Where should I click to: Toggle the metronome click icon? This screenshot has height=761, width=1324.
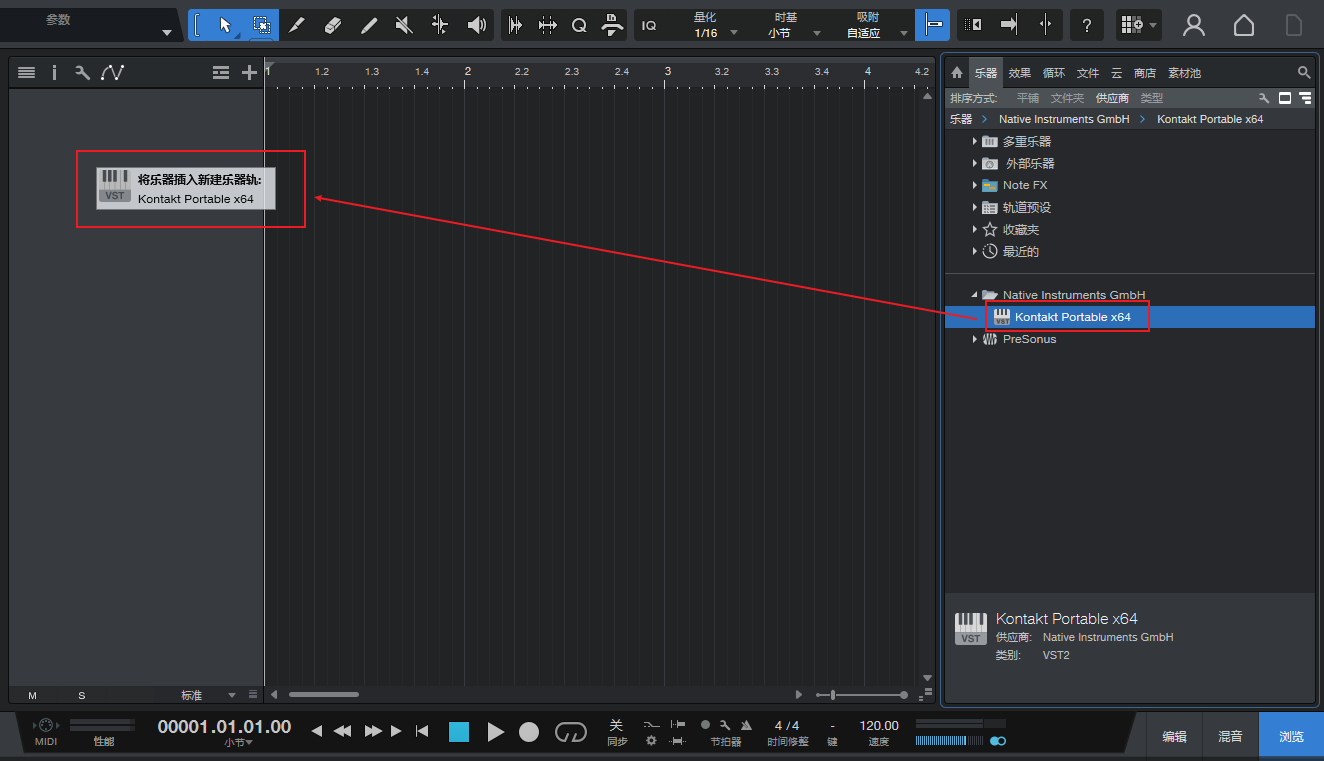pos(746,725)
